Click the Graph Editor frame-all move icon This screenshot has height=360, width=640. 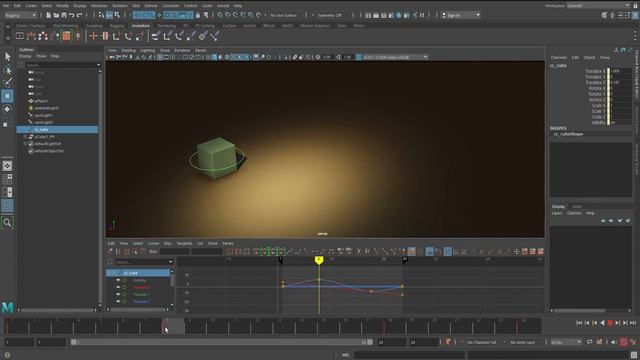pyautogui.click(x=516, y=252)
